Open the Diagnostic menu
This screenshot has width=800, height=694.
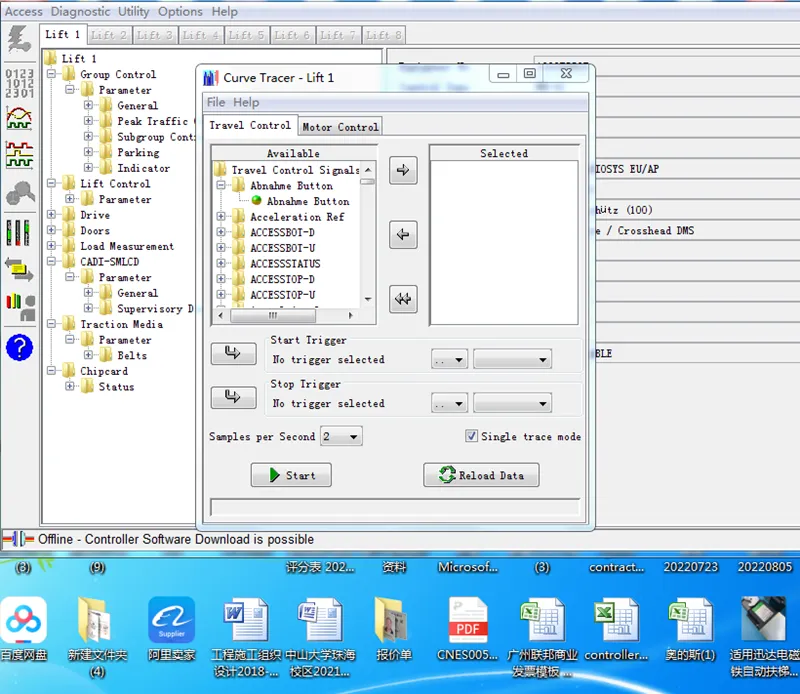tap(80, 11)
